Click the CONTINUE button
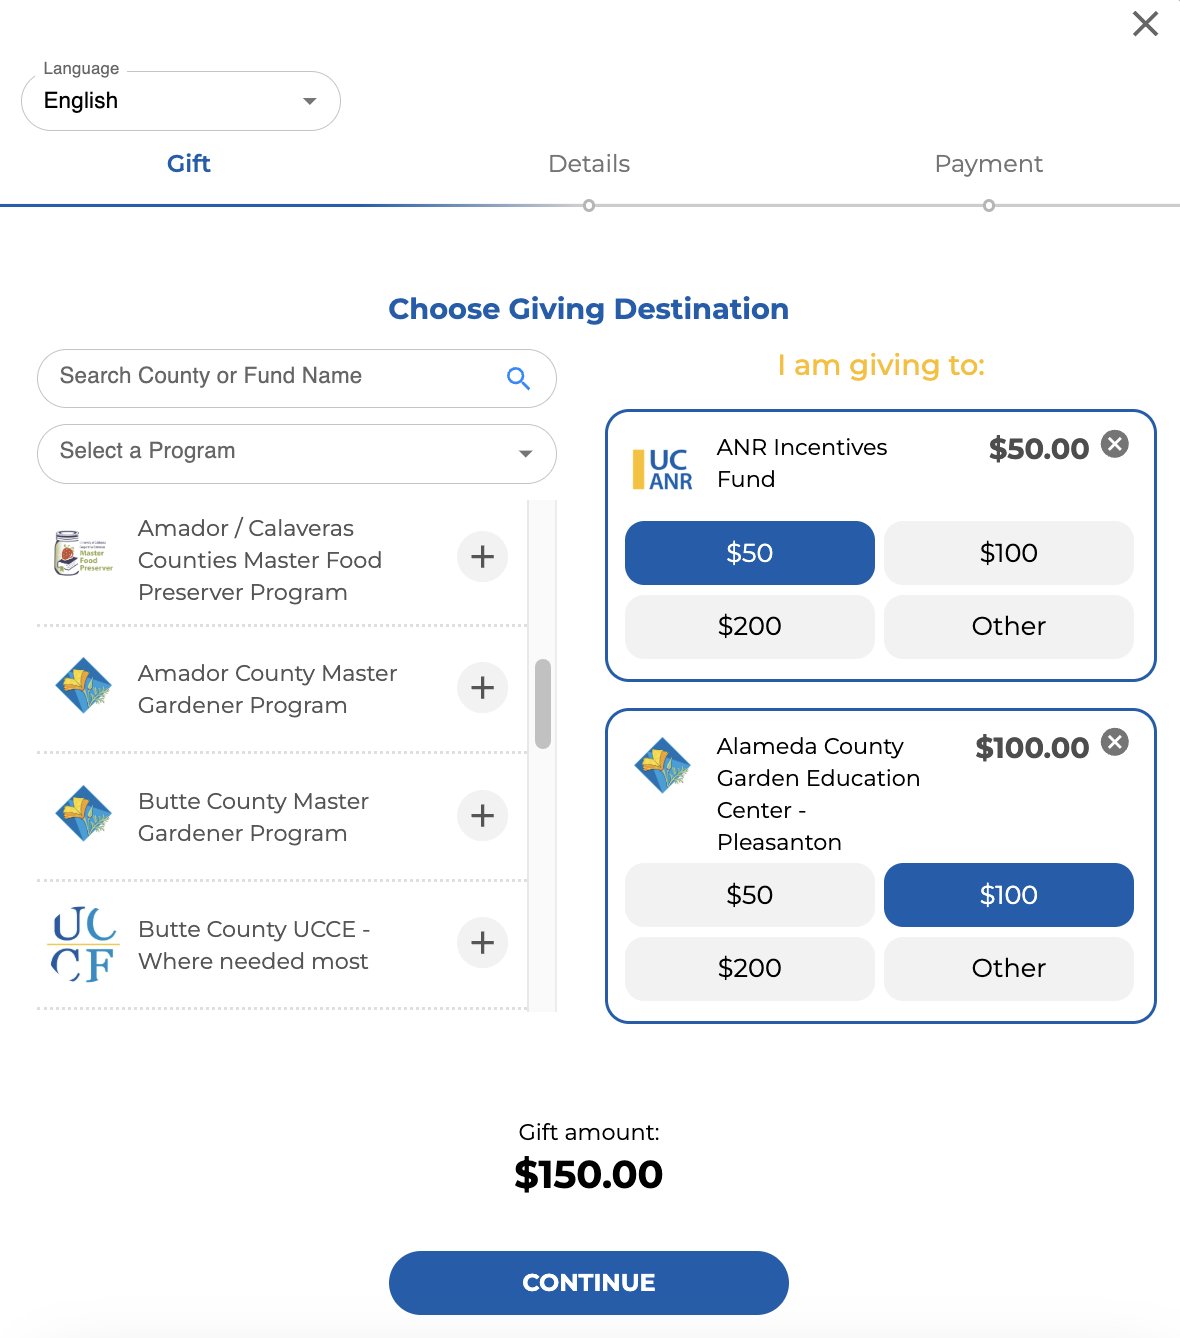Viewport: 1180px width, 1338px height. [589, 1283]
